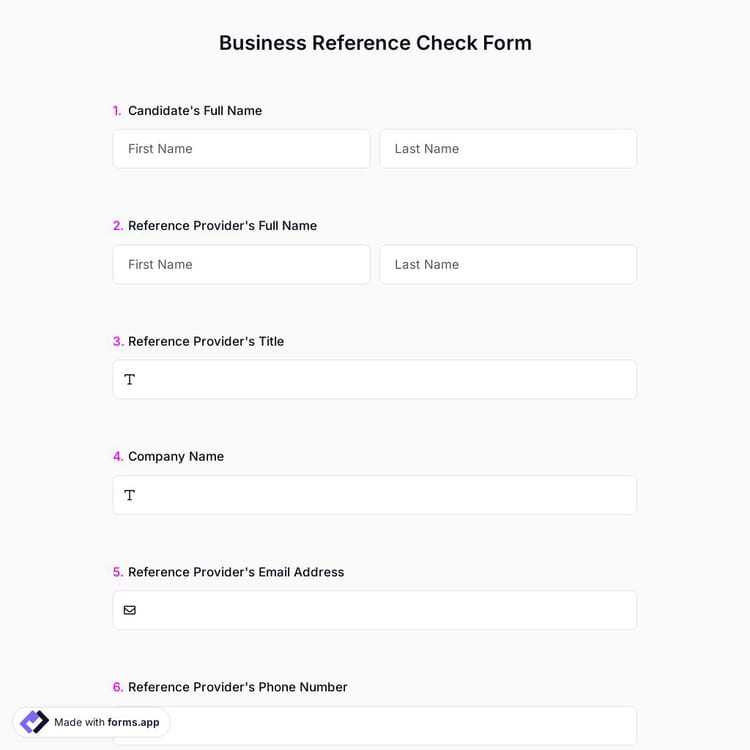Click the Reference Provider's Email Address label
The width and height of the screenshot is (750, 750).
click(236, 572)
